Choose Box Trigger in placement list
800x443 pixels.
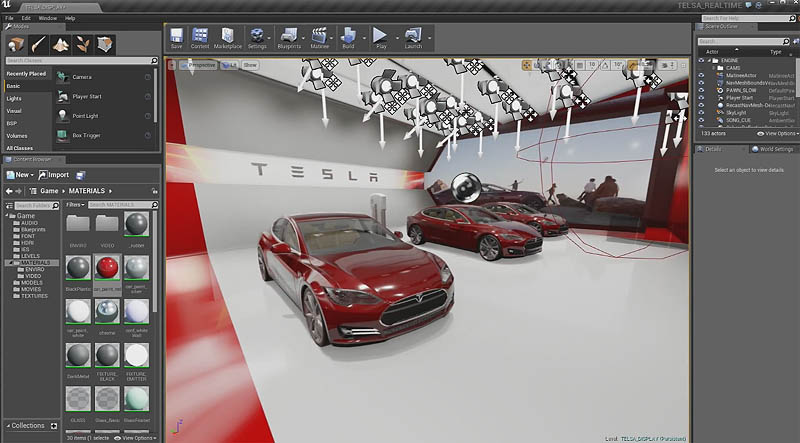[x=104, y=135]
